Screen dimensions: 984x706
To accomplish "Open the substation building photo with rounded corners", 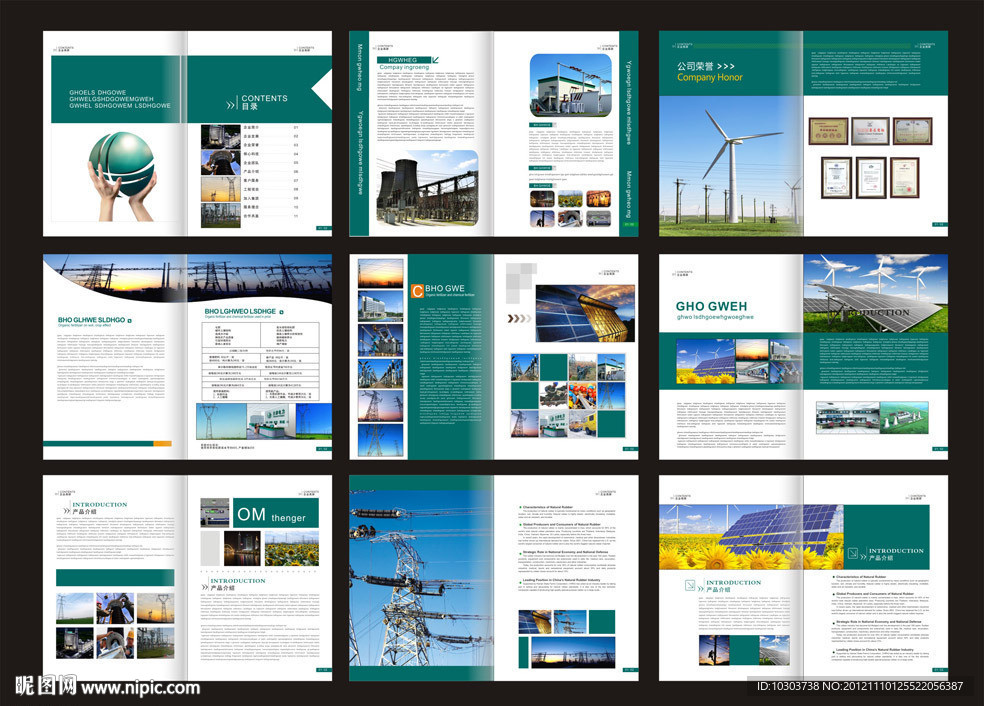I will click(x=570, y=85).
